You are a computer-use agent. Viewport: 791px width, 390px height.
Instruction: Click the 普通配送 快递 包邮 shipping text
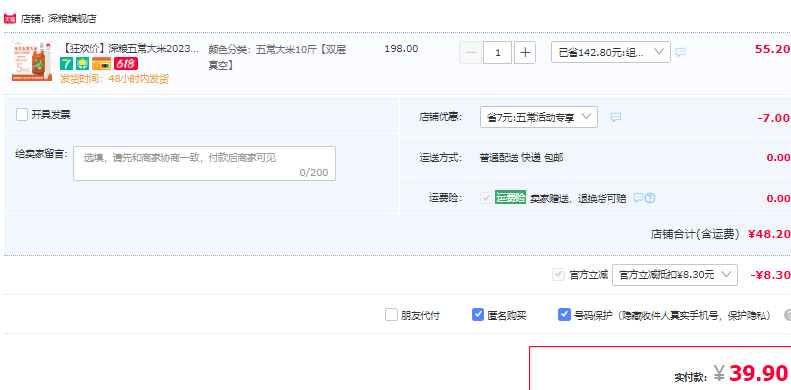521,158
